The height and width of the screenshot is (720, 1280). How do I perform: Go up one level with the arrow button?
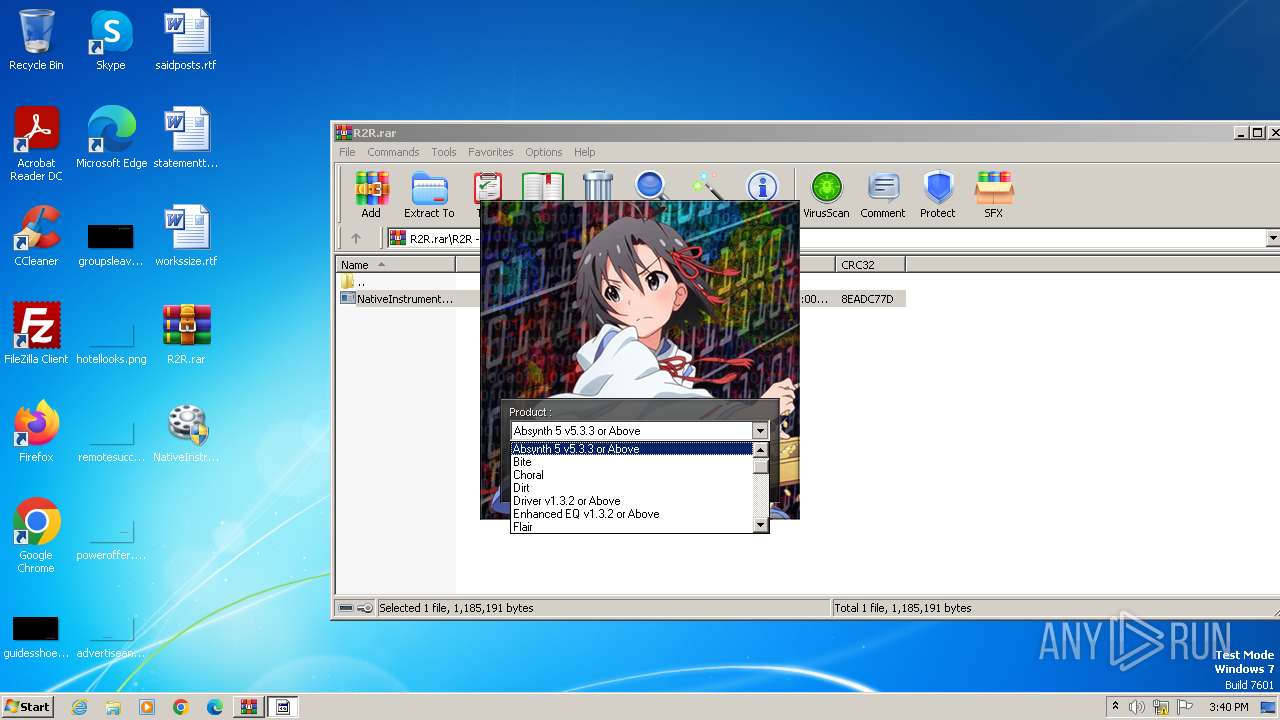(356, 238)
